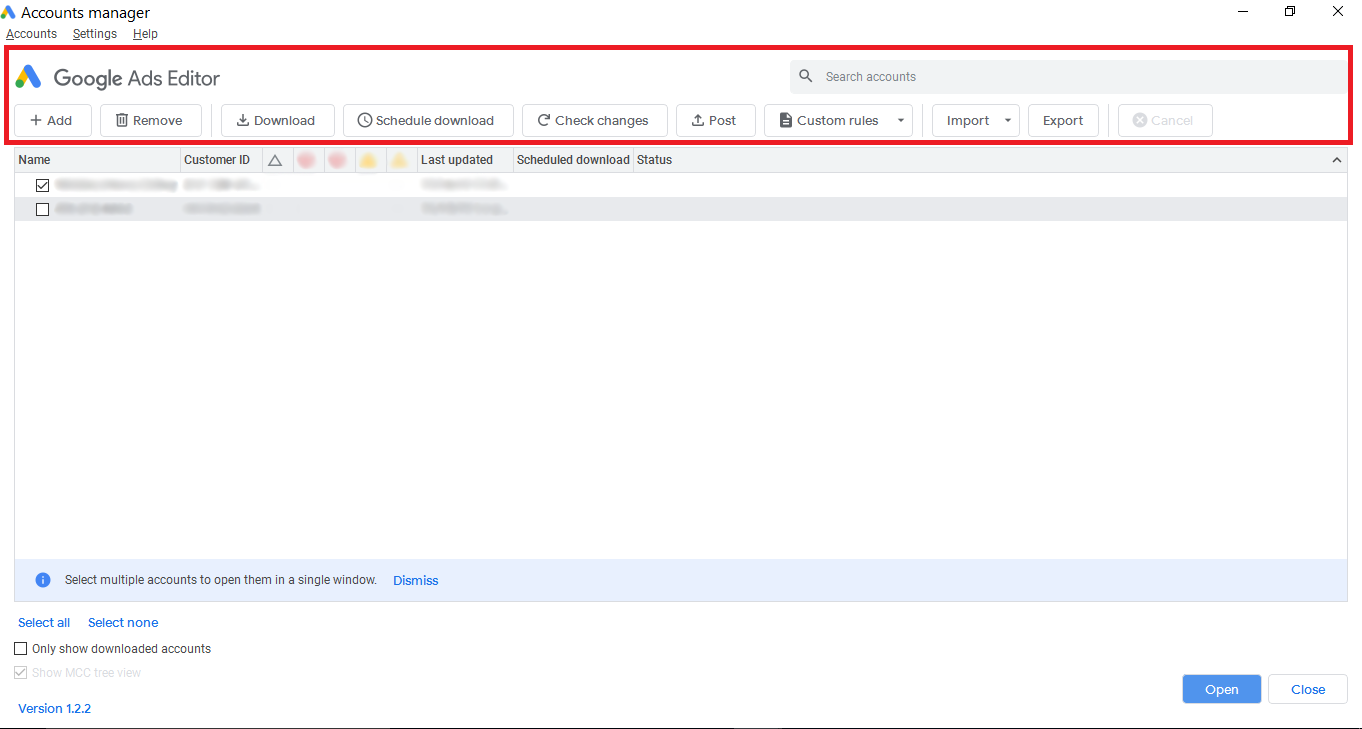Open the Accounts menu
Viewport: 1362px width, 729px height.
click(x=31, y=34)
